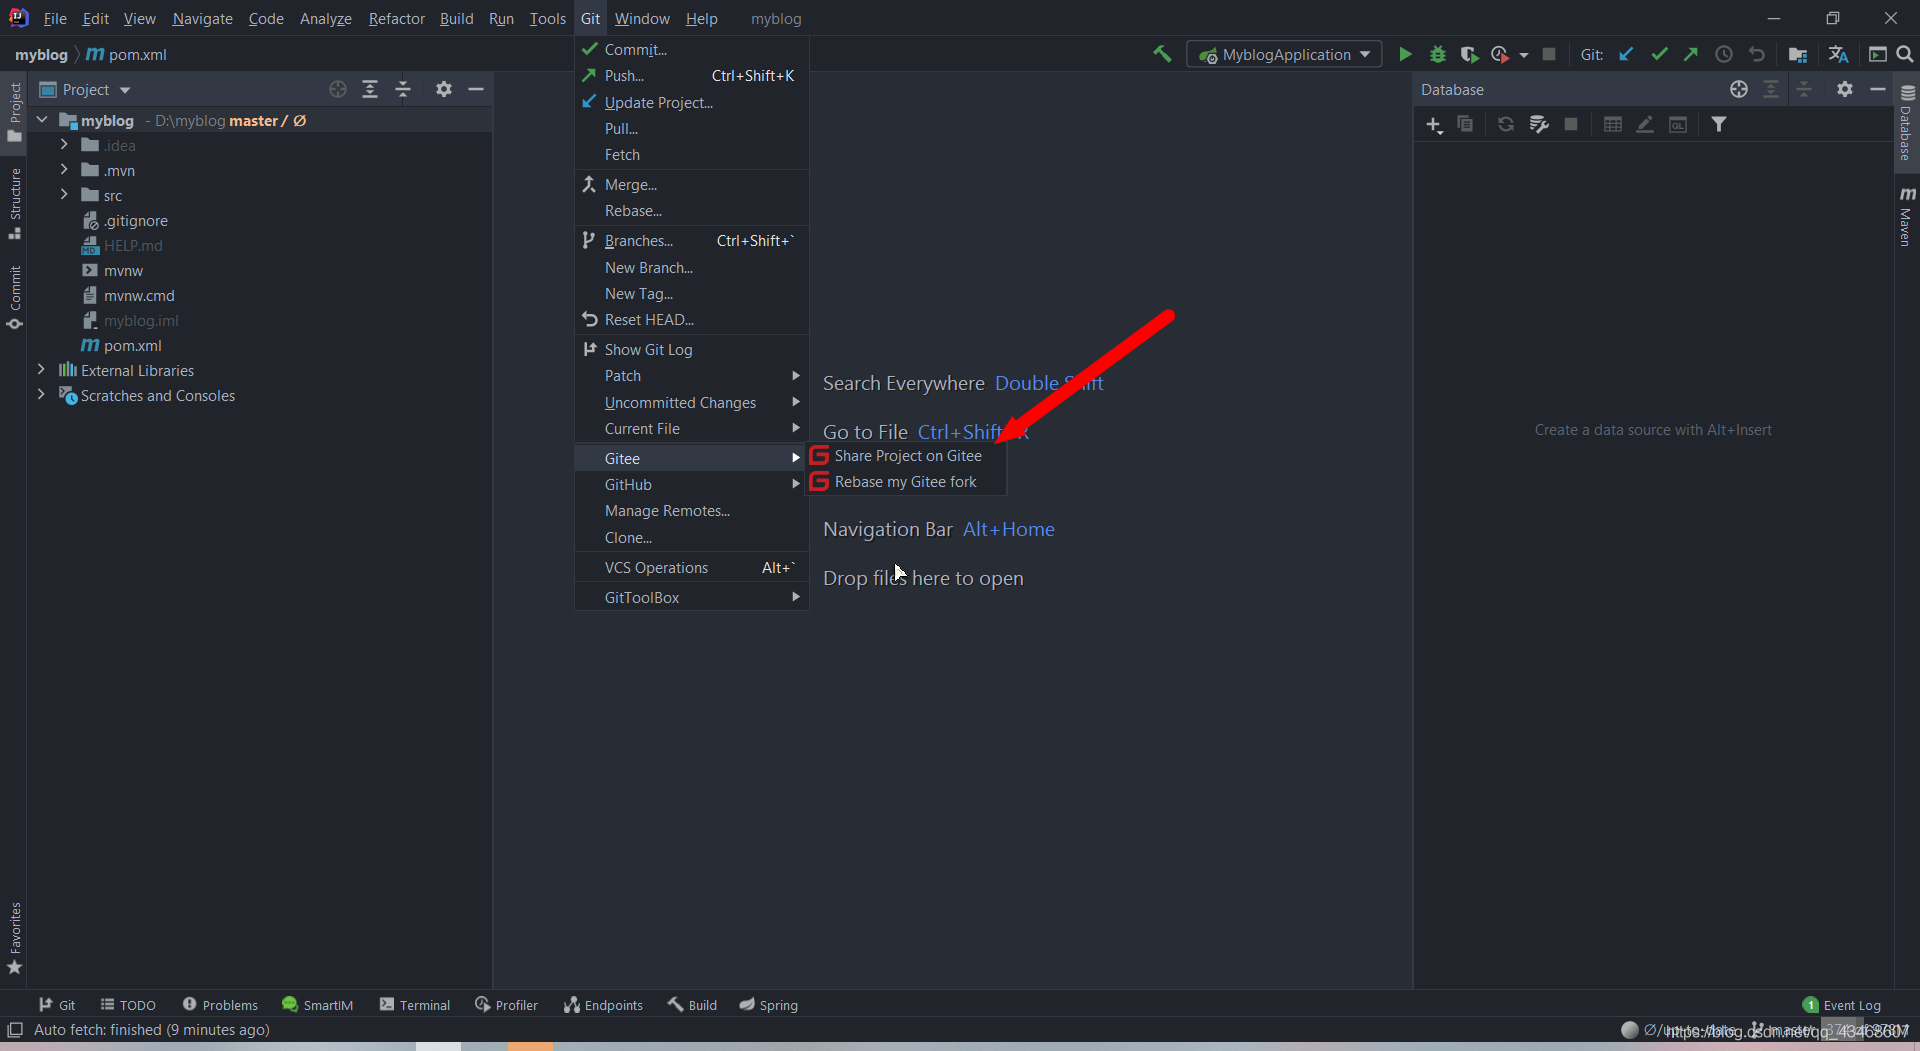This screenshot has width=1920, height=1051.
Task: Expand the src folder
Action: point(64,195)
